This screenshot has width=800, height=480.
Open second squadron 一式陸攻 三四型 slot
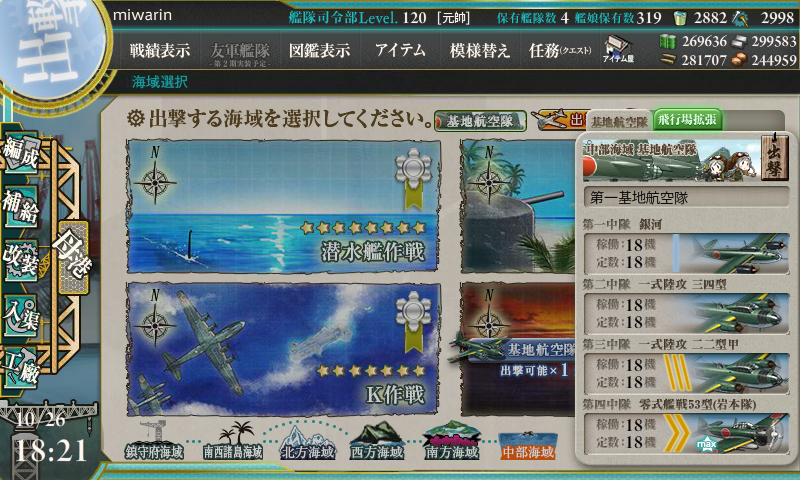coord(686,314)
